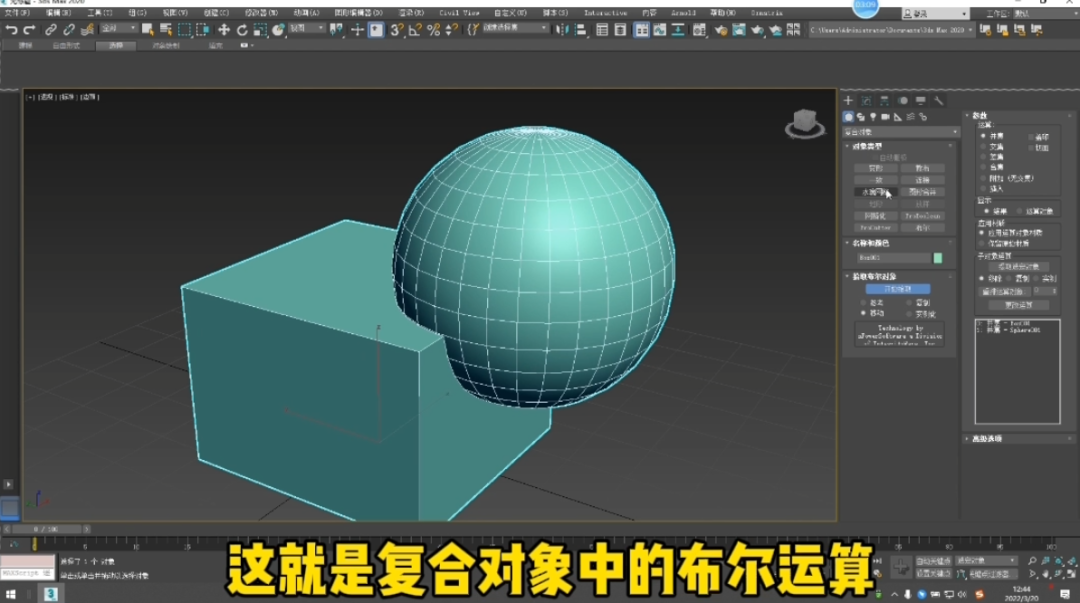Open the selection filter 全部 dropdown
Viewport: 1080px width, 603px height.
pos(118,29)
